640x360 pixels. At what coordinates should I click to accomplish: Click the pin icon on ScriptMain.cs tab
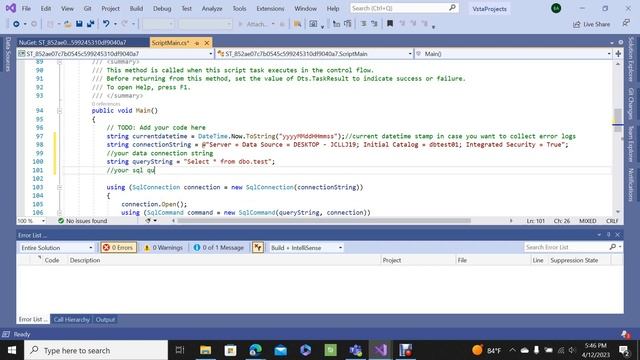[x=197, y=43]
